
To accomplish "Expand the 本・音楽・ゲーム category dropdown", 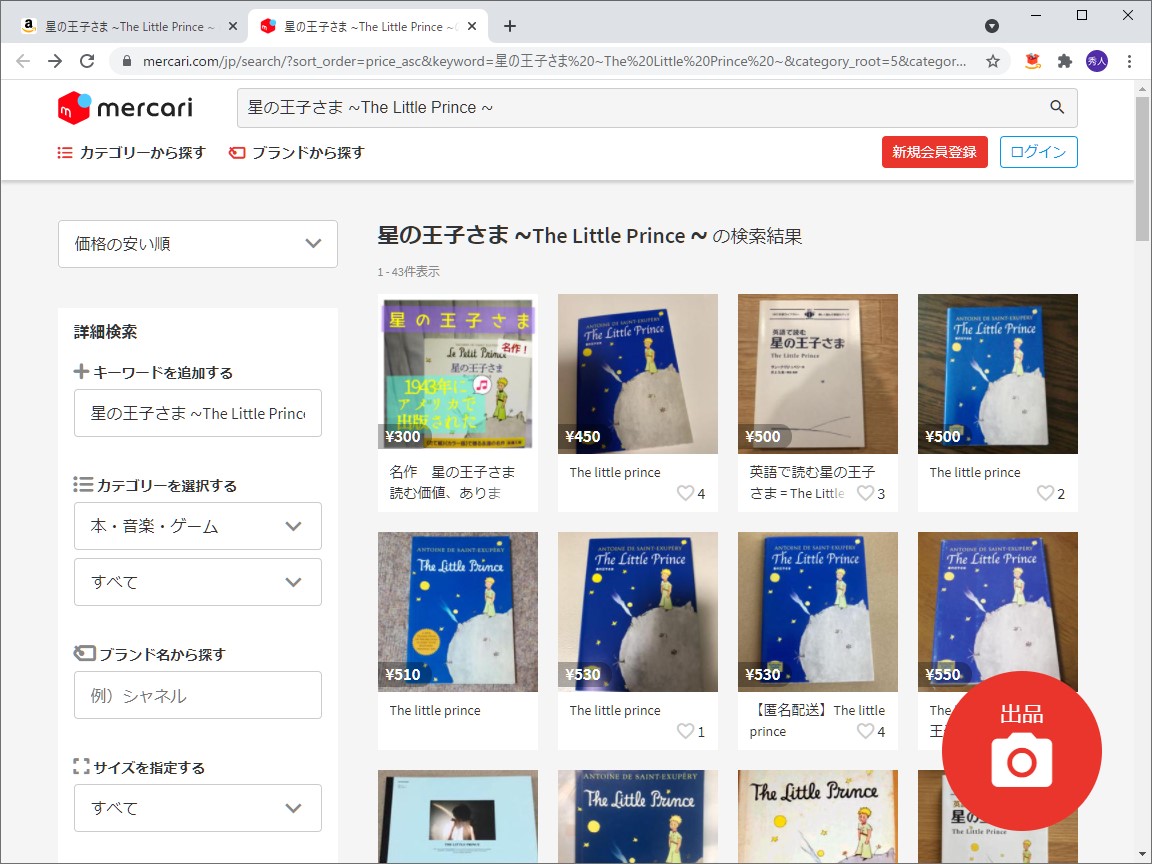I will pyautogui.click(x=197, y=526).
